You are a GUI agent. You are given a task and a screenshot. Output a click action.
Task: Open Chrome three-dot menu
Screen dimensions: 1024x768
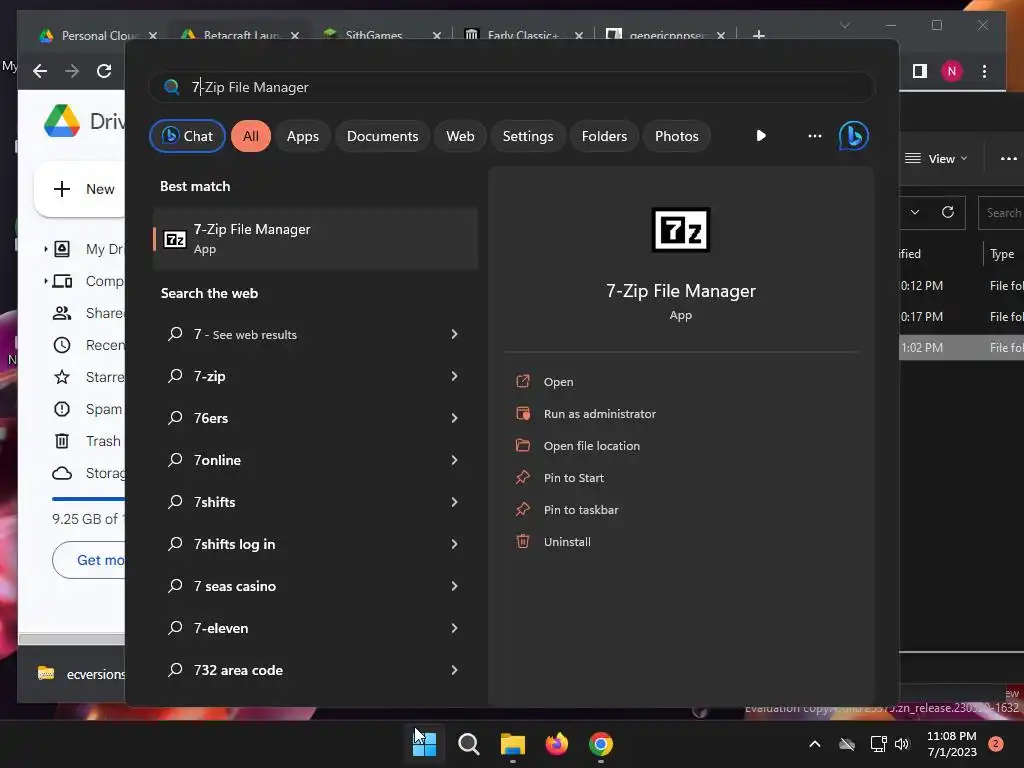click(x=984, y=71)
